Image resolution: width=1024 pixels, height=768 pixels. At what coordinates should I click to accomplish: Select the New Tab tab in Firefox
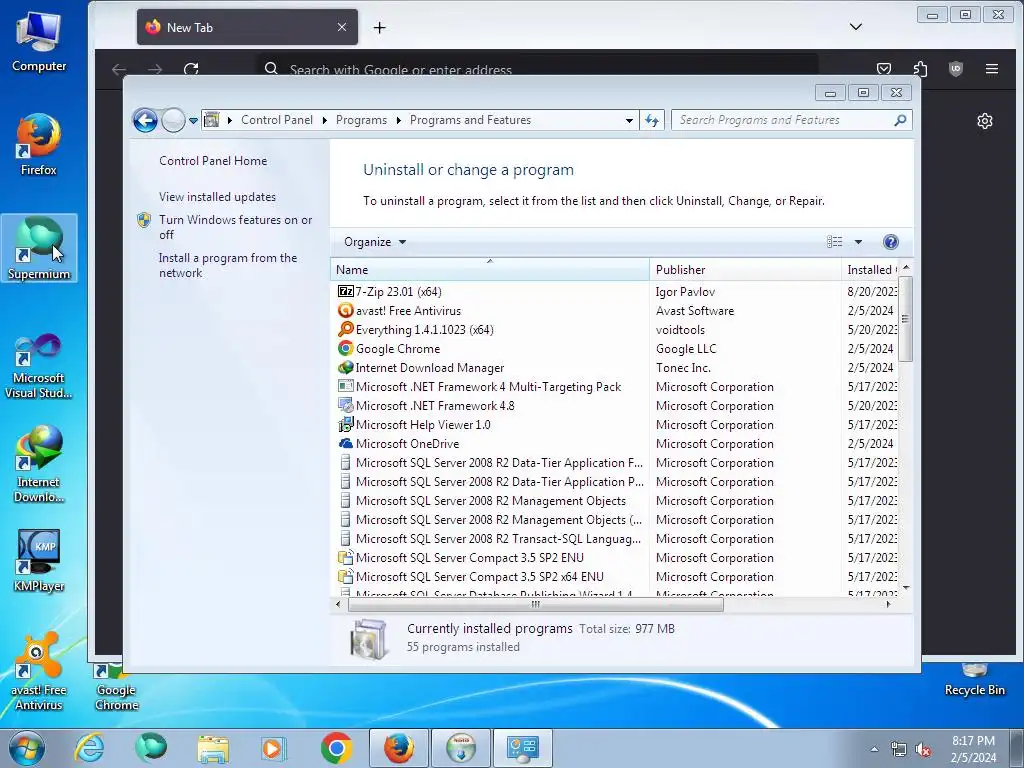[247, 27]
